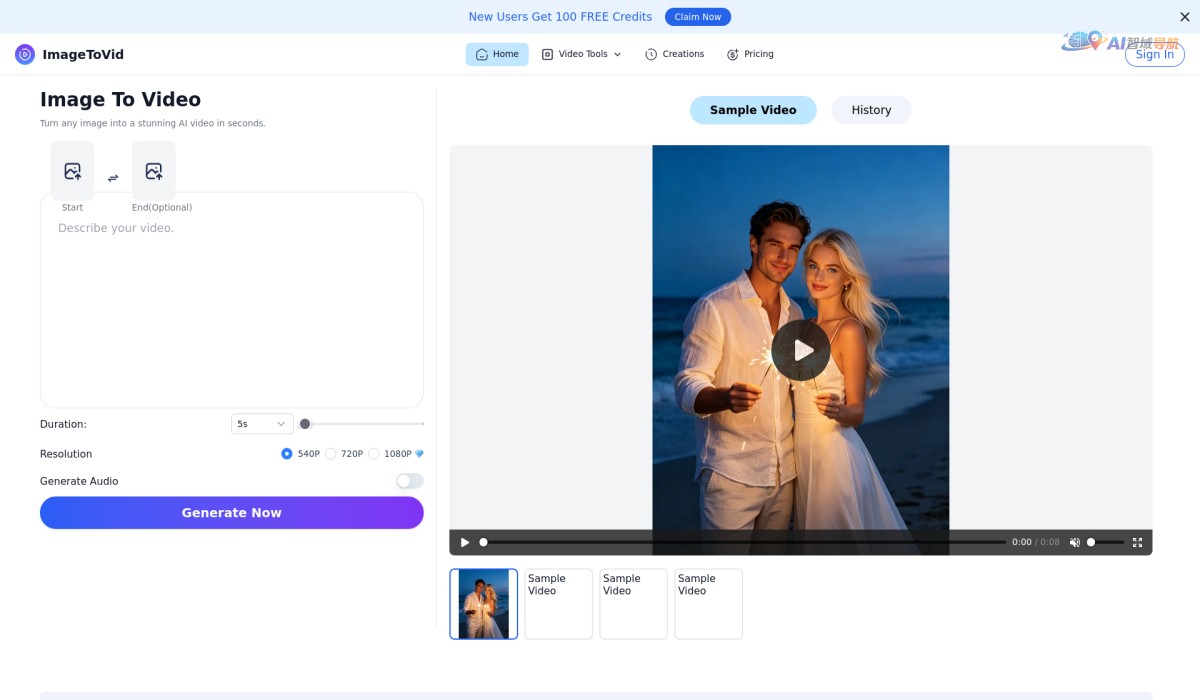The width and height of the screenshot is (1200, 700).
Task: Select the couple sample video thumbnail
Action: [x=484, y=604]
